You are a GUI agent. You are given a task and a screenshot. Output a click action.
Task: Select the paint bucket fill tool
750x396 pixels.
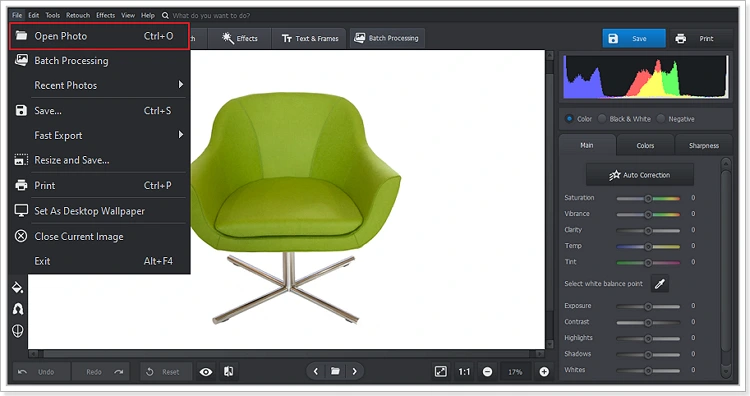pyautogui.click(x=17, y=287)
